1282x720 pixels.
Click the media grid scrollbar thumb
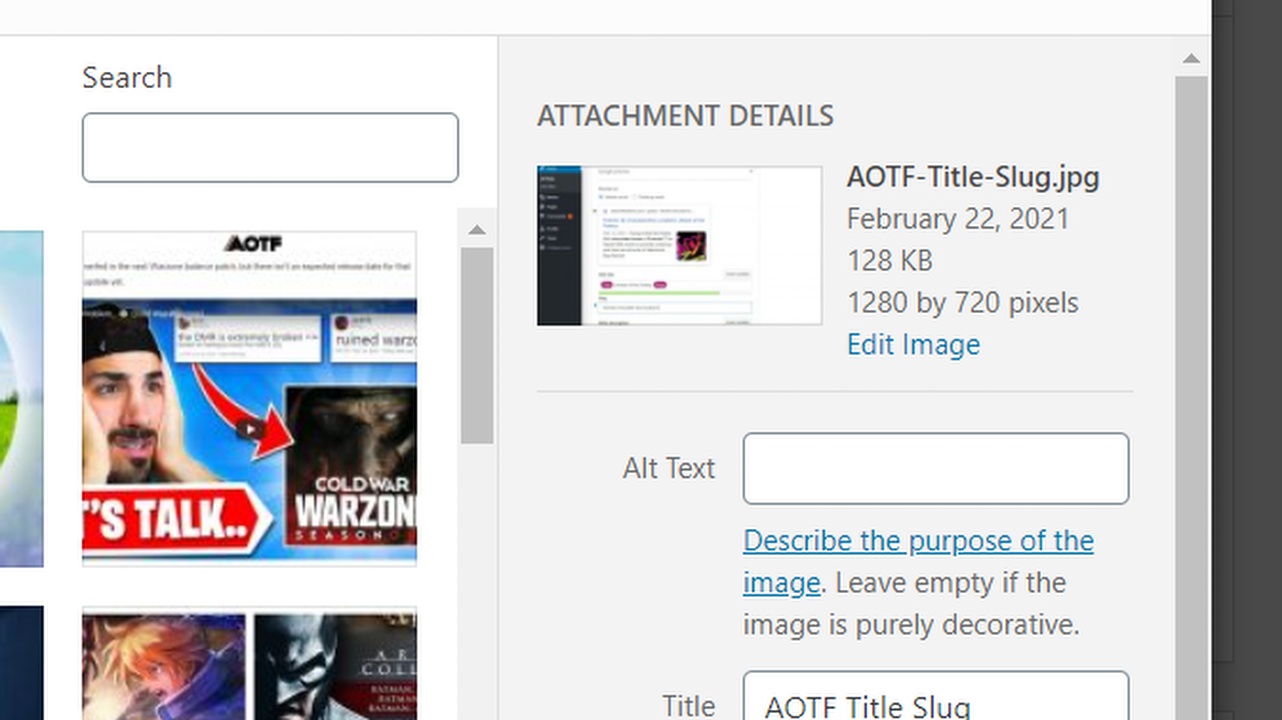(x=477, y=345)
